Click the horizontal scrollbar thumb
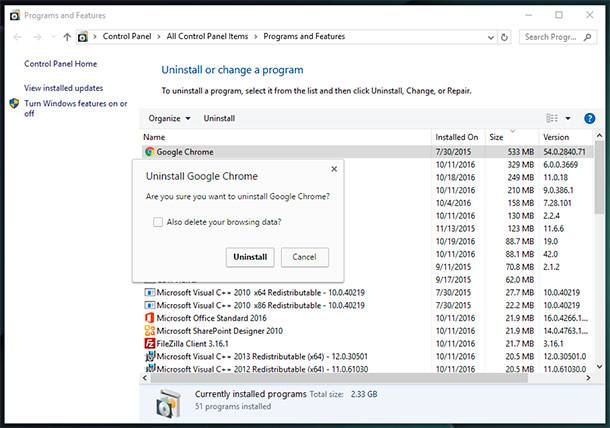Viewport: 610px width, 428px height. [339, 378]
